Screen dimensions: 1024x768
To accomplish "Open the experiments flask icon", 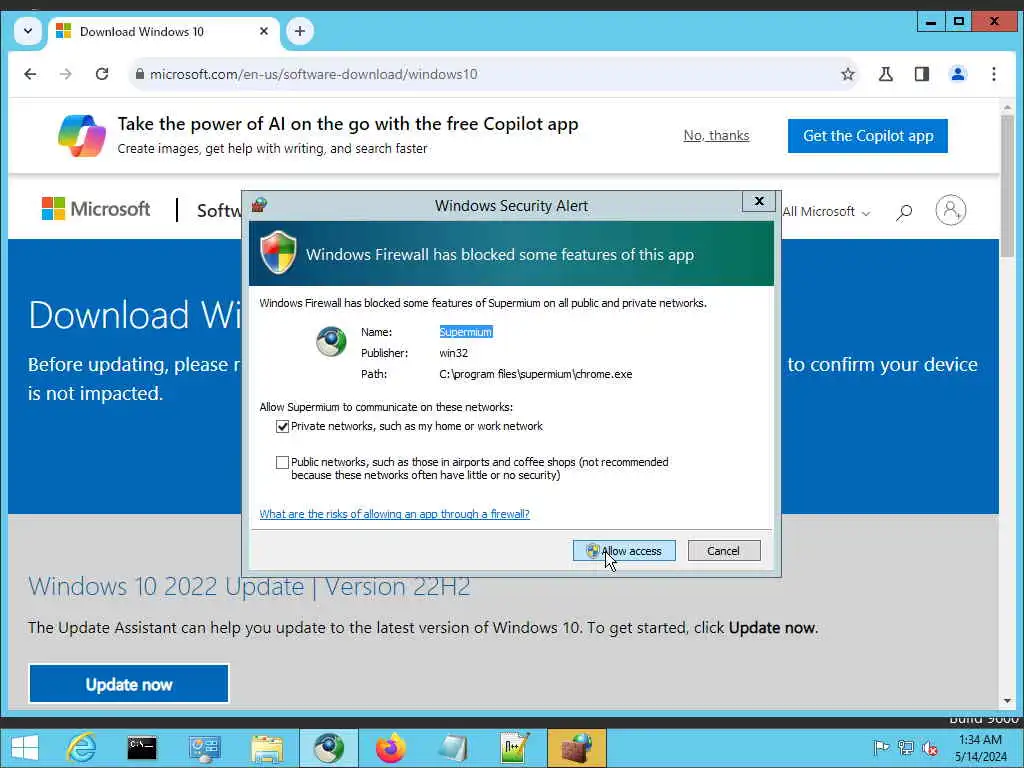I will pos(886,74).
